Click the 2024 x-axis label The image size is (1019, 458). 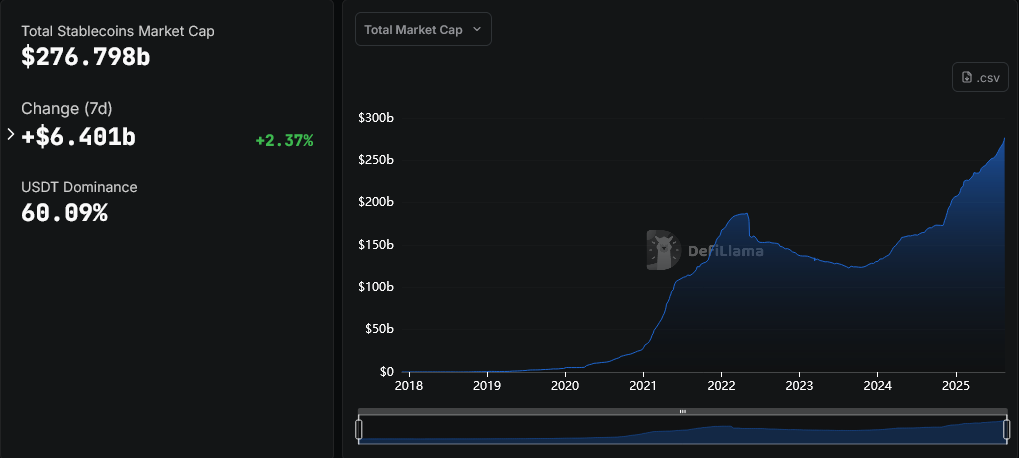click(x=877, y=385)
